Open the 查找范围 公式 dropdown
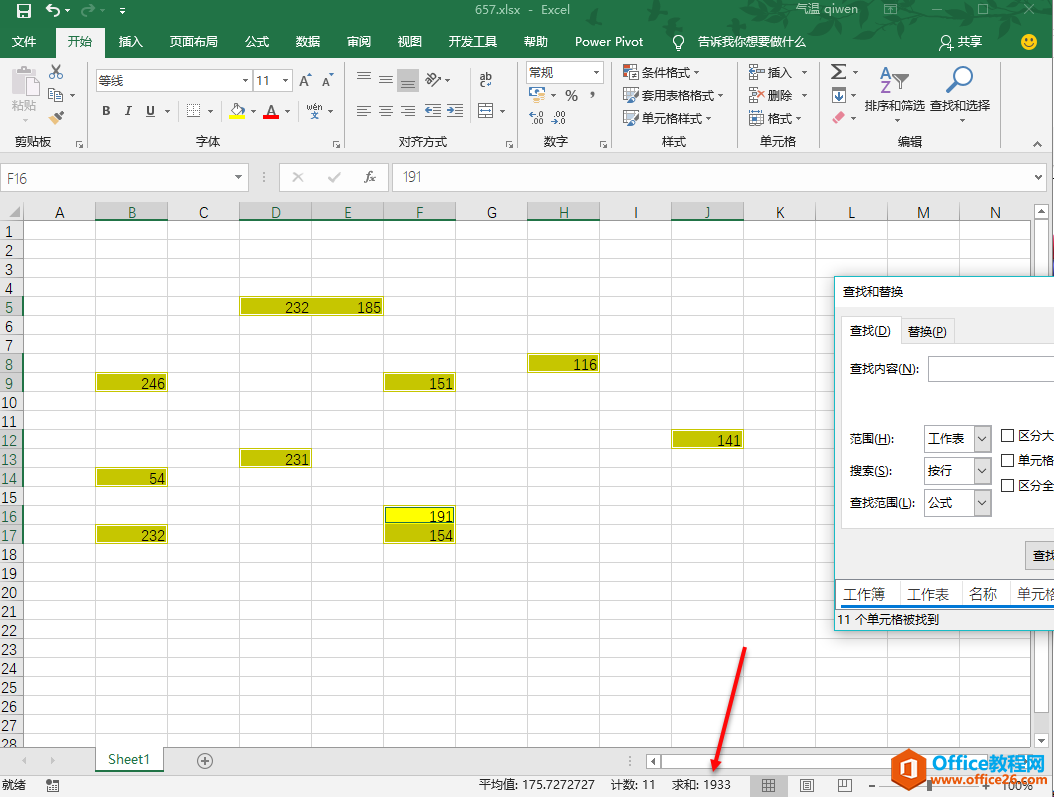The image size is (1054, 797). [x=982, y=503]
